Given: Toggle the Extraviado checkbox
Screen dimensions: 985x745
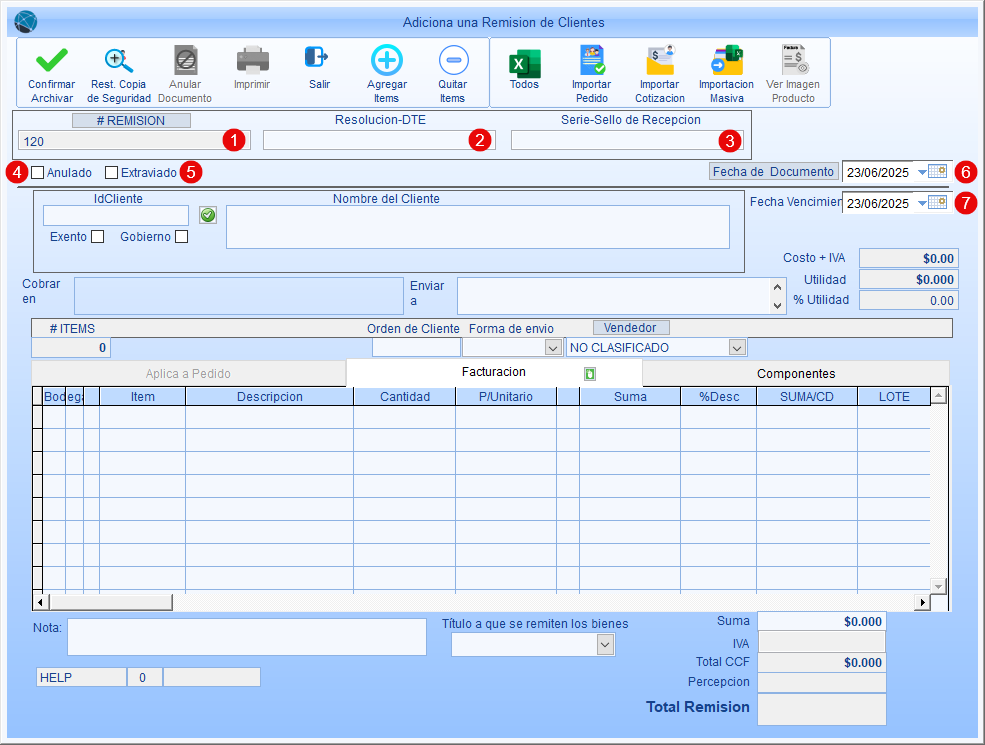Looking at the screenshot, I should (112, 172).
